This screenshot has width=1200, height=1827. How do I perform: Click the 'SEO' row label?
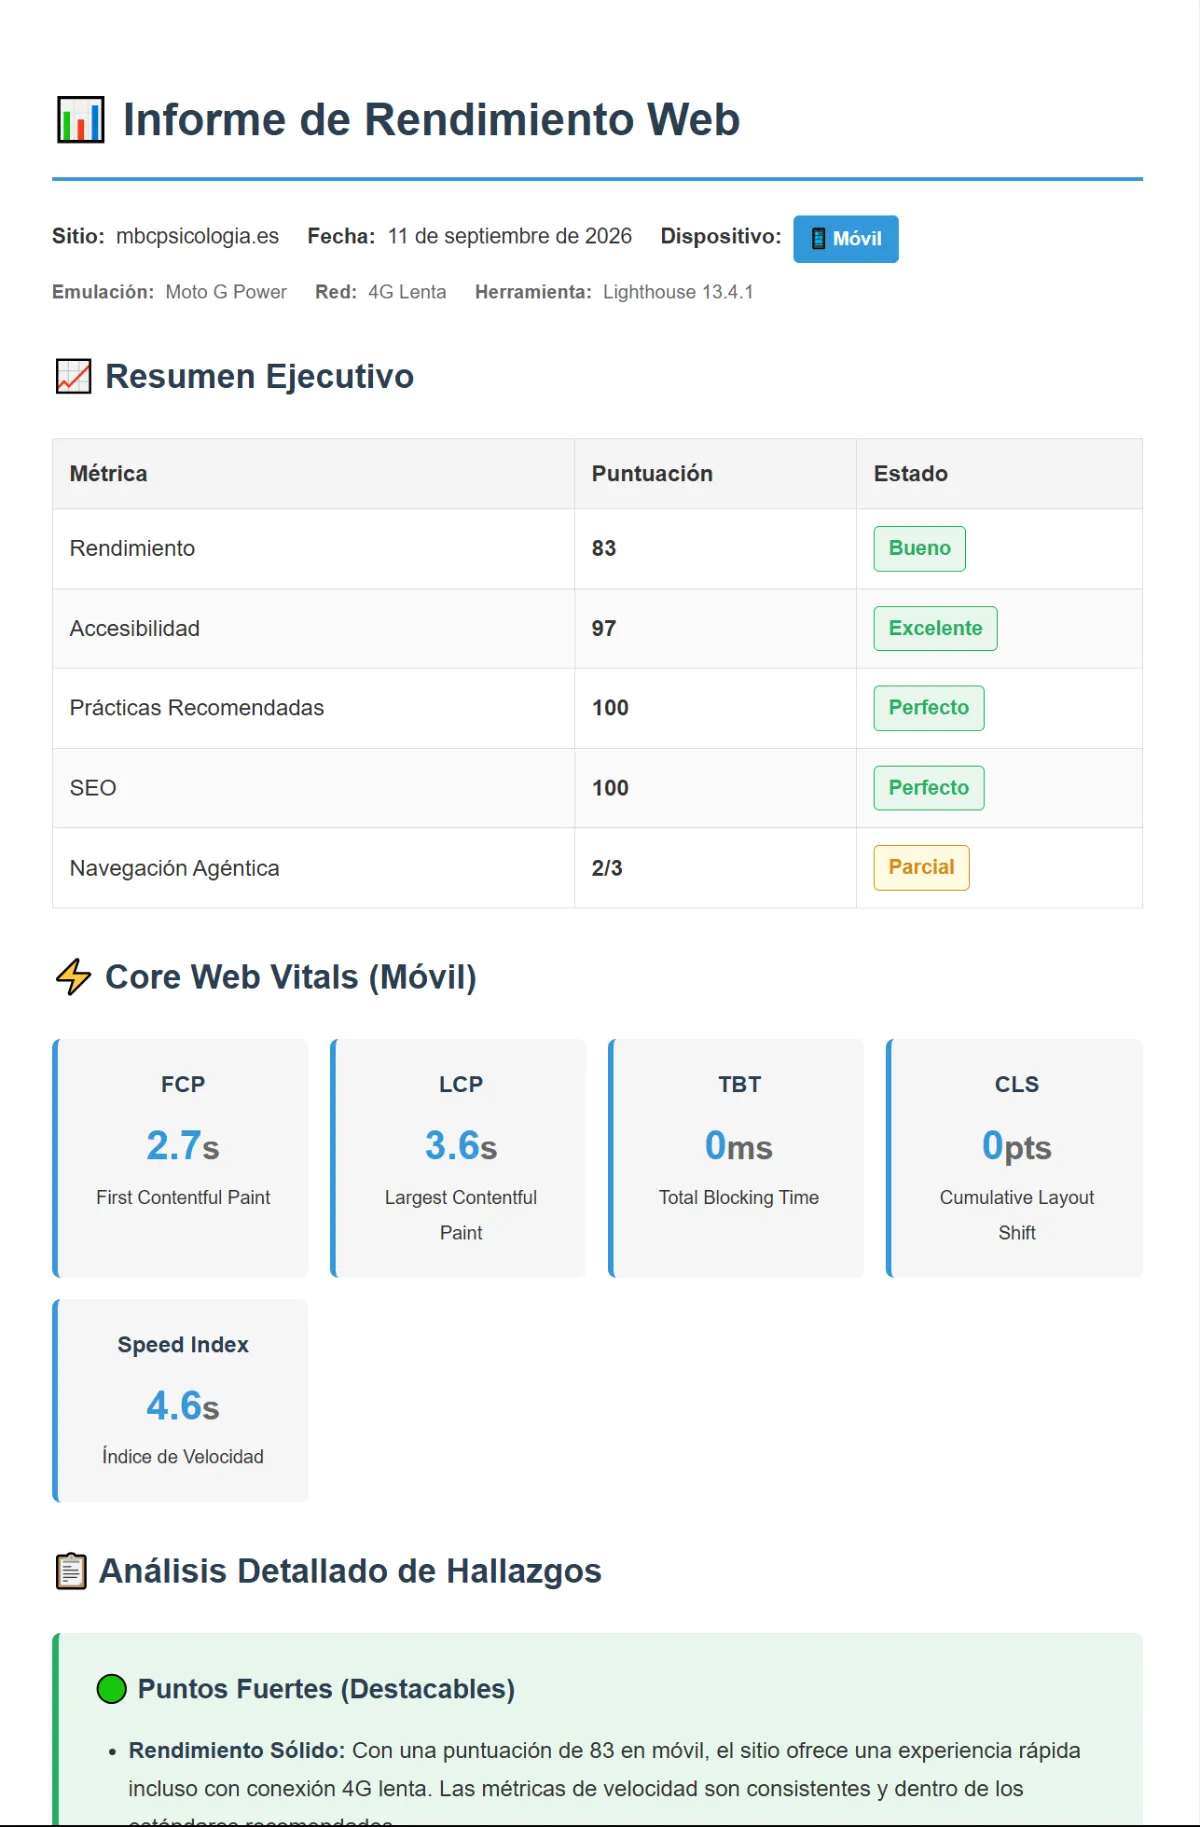93,788
